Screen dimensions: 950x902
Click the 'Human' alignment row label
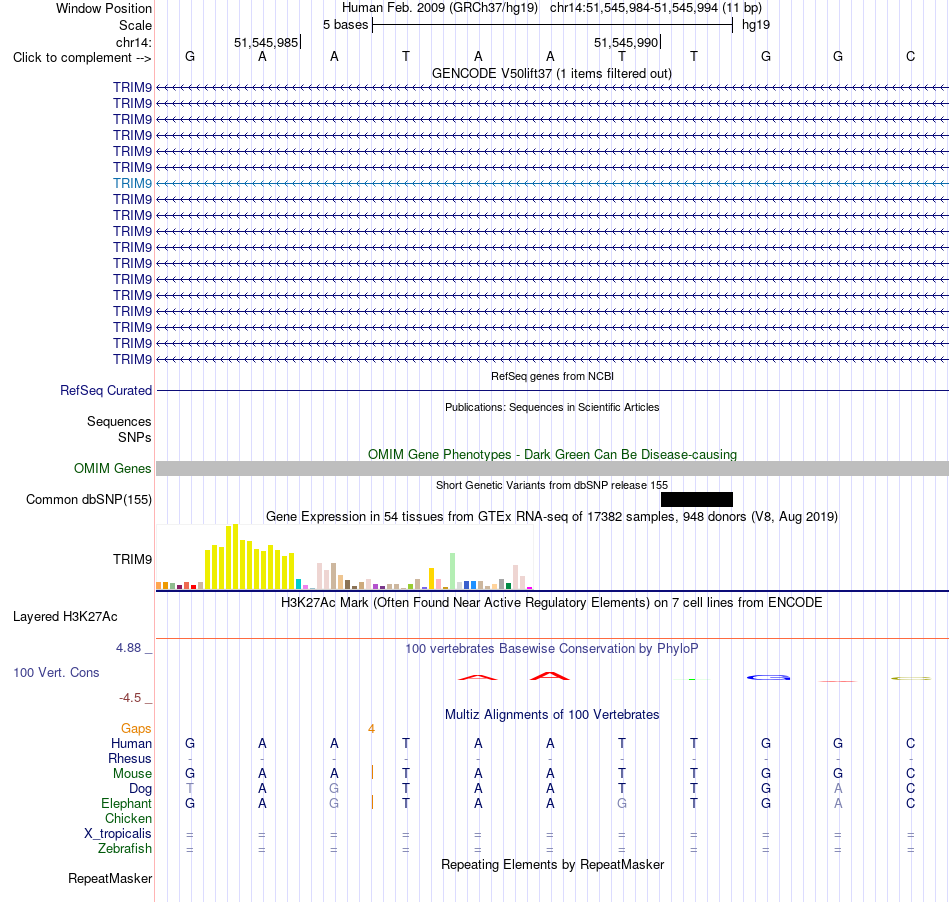(x=131, y=743)
